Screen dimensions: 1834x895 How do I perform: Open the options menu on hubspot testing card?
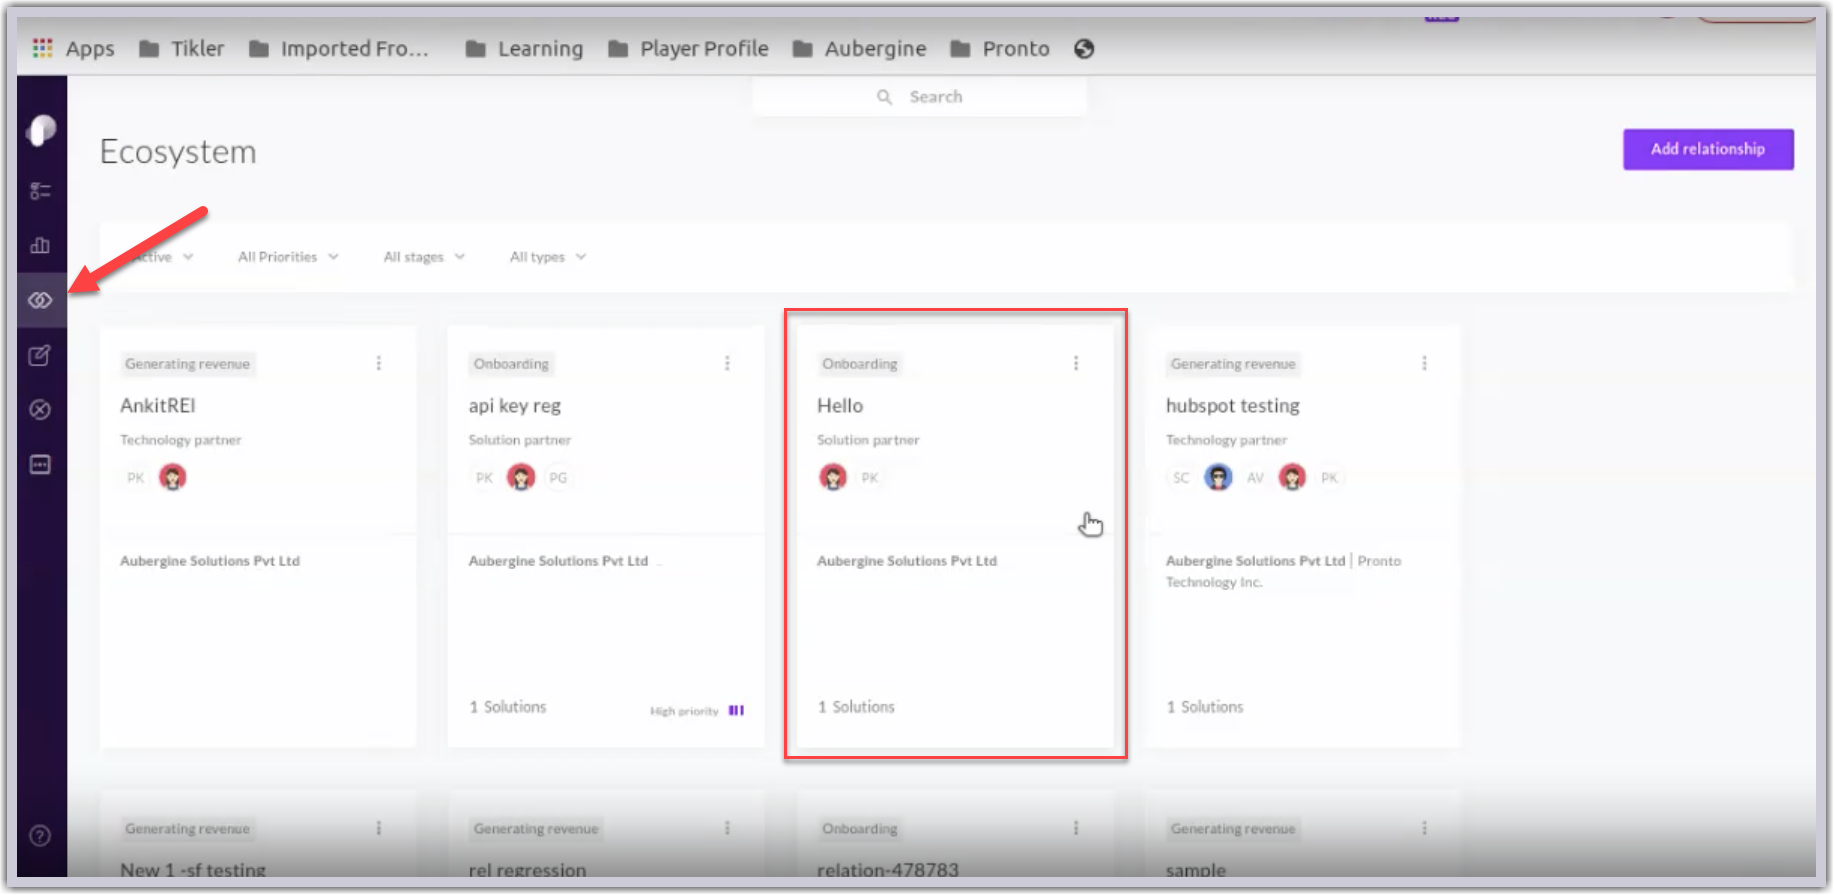coord(1424,363)
